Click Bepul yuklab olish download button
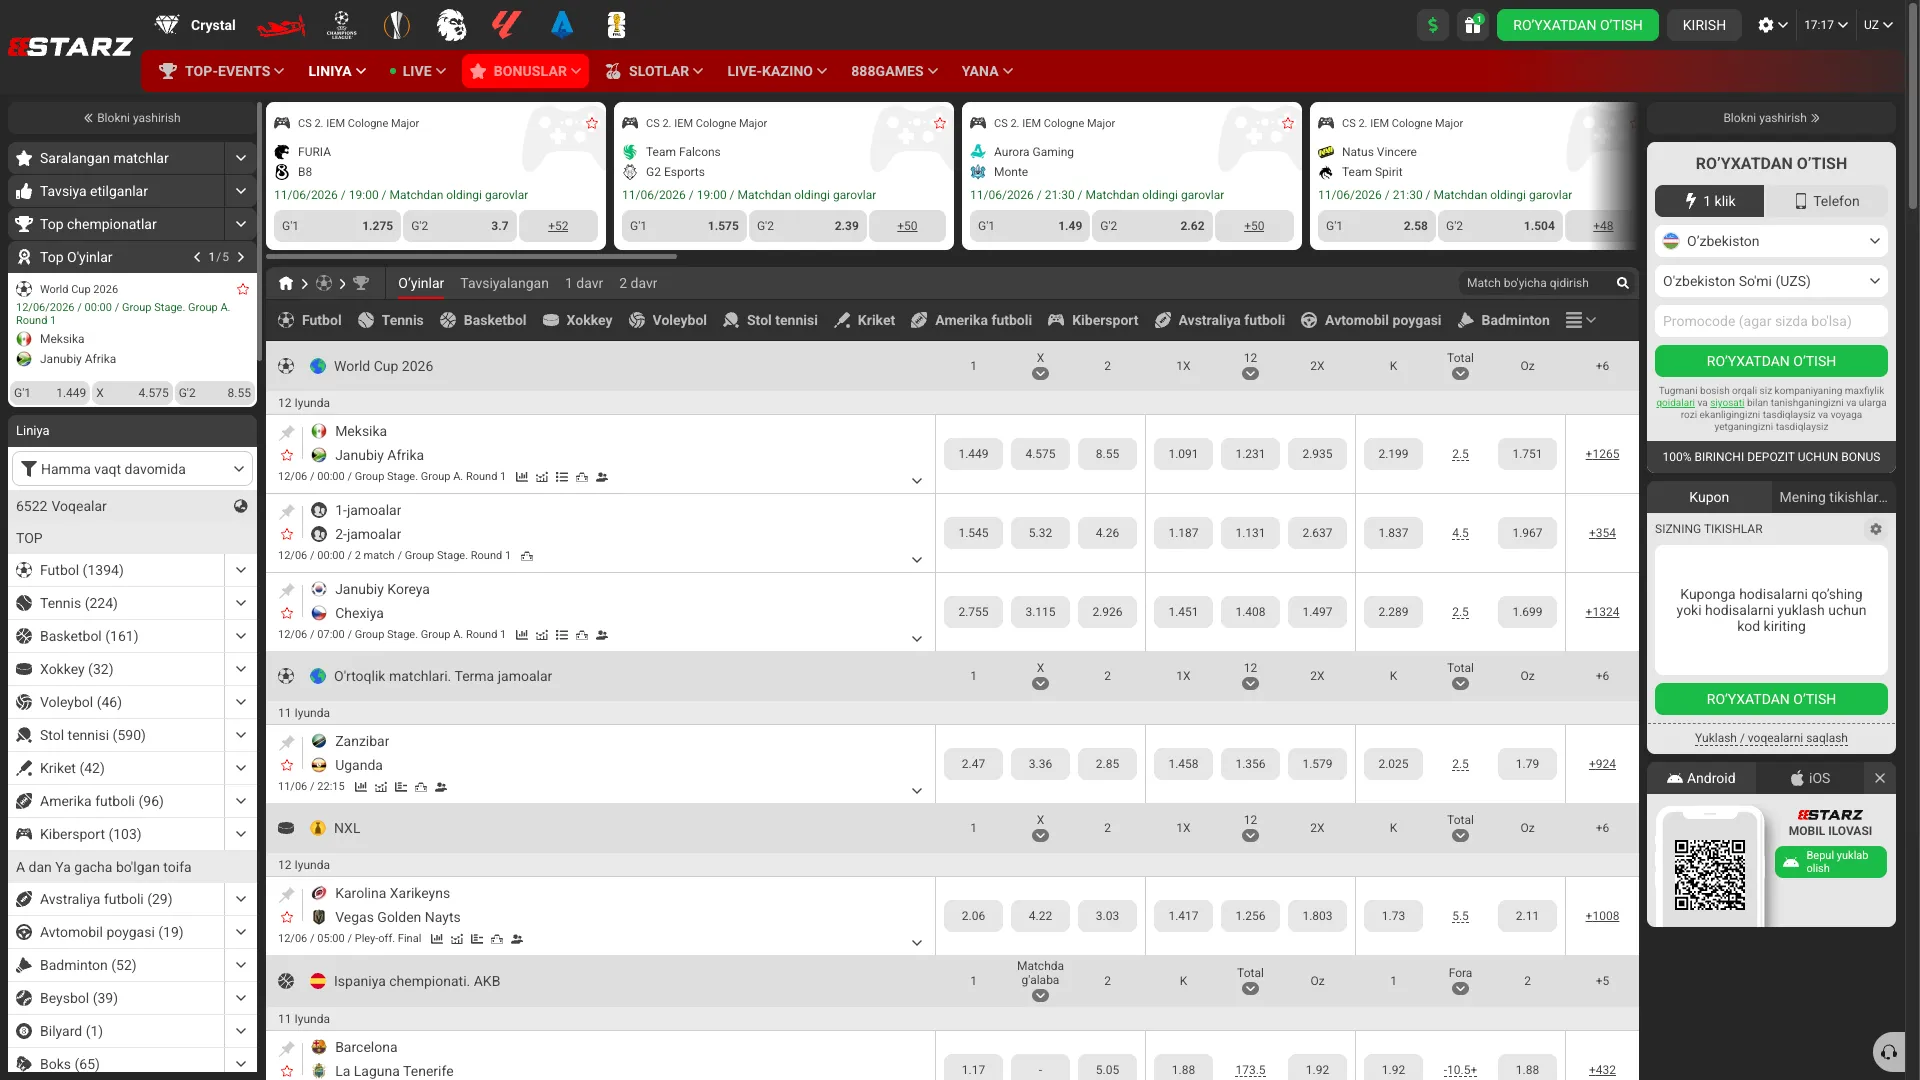This screenshot has height=1080, width=1920. pyautogui.click(x=1830, y=862)
